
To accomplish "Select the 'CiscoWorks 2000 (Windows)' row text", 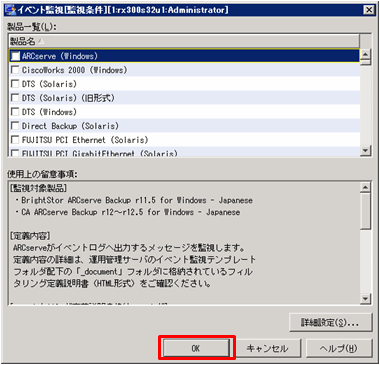I will pos(75,70).
